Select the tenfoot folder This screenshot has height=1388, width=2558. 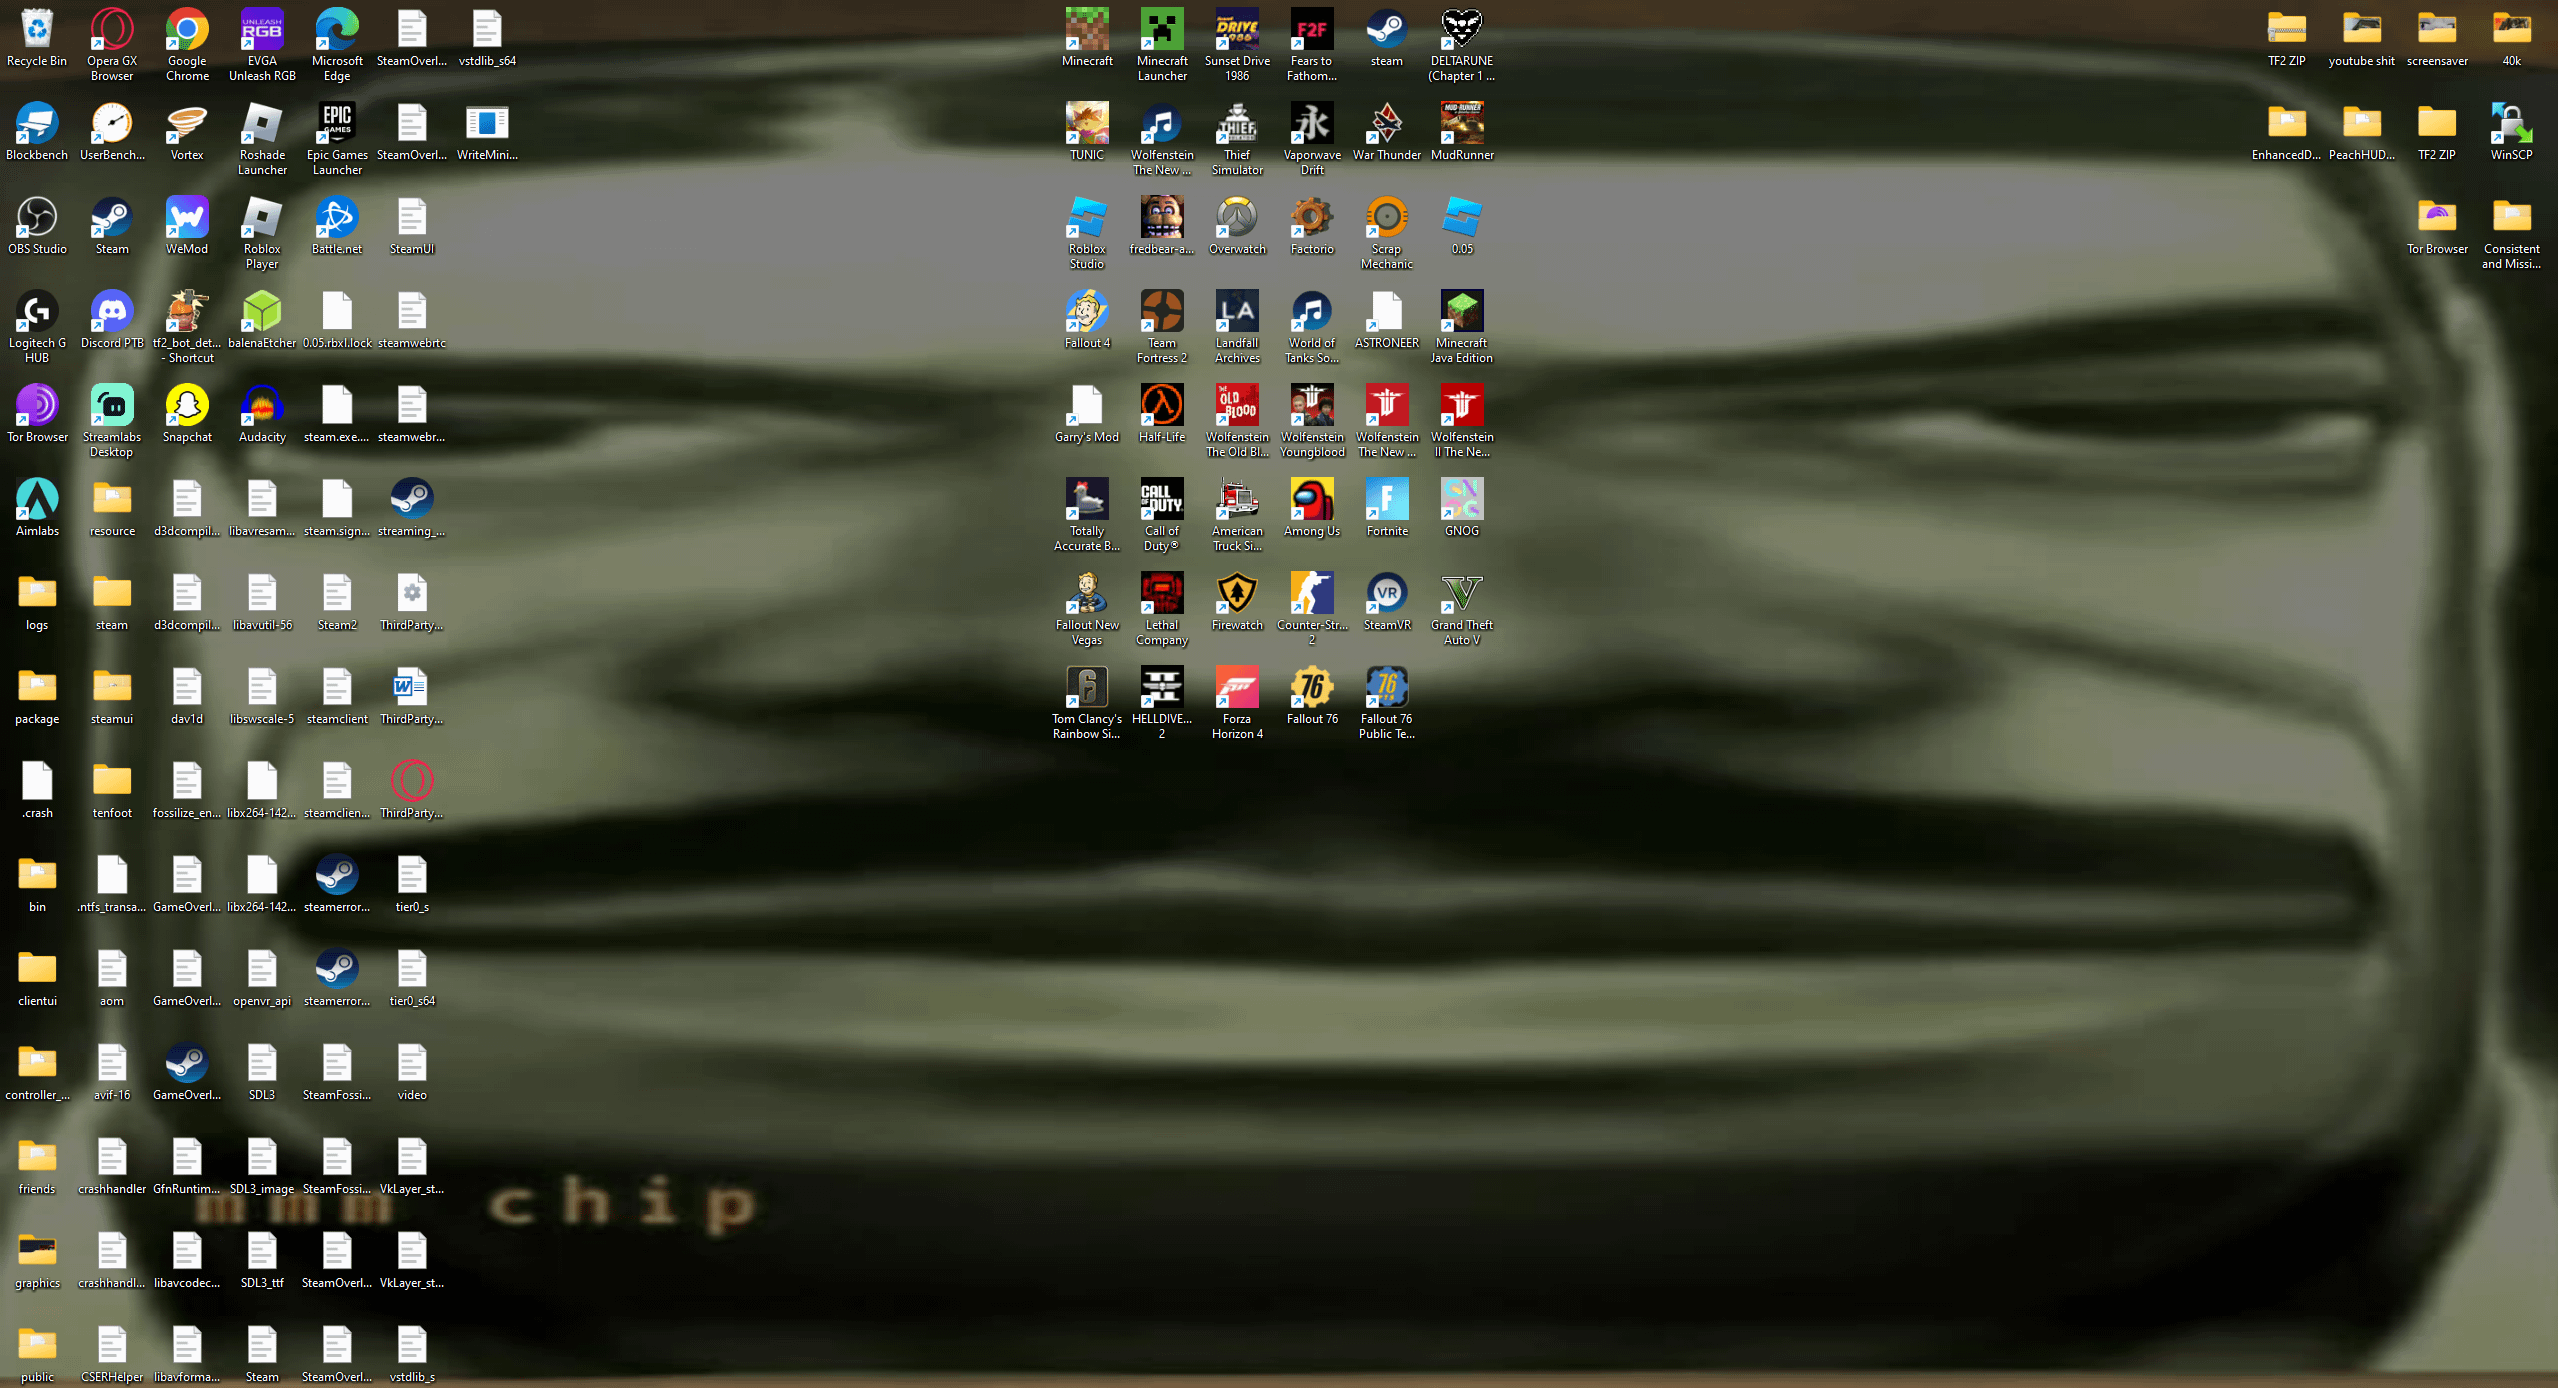click(112, 782)
